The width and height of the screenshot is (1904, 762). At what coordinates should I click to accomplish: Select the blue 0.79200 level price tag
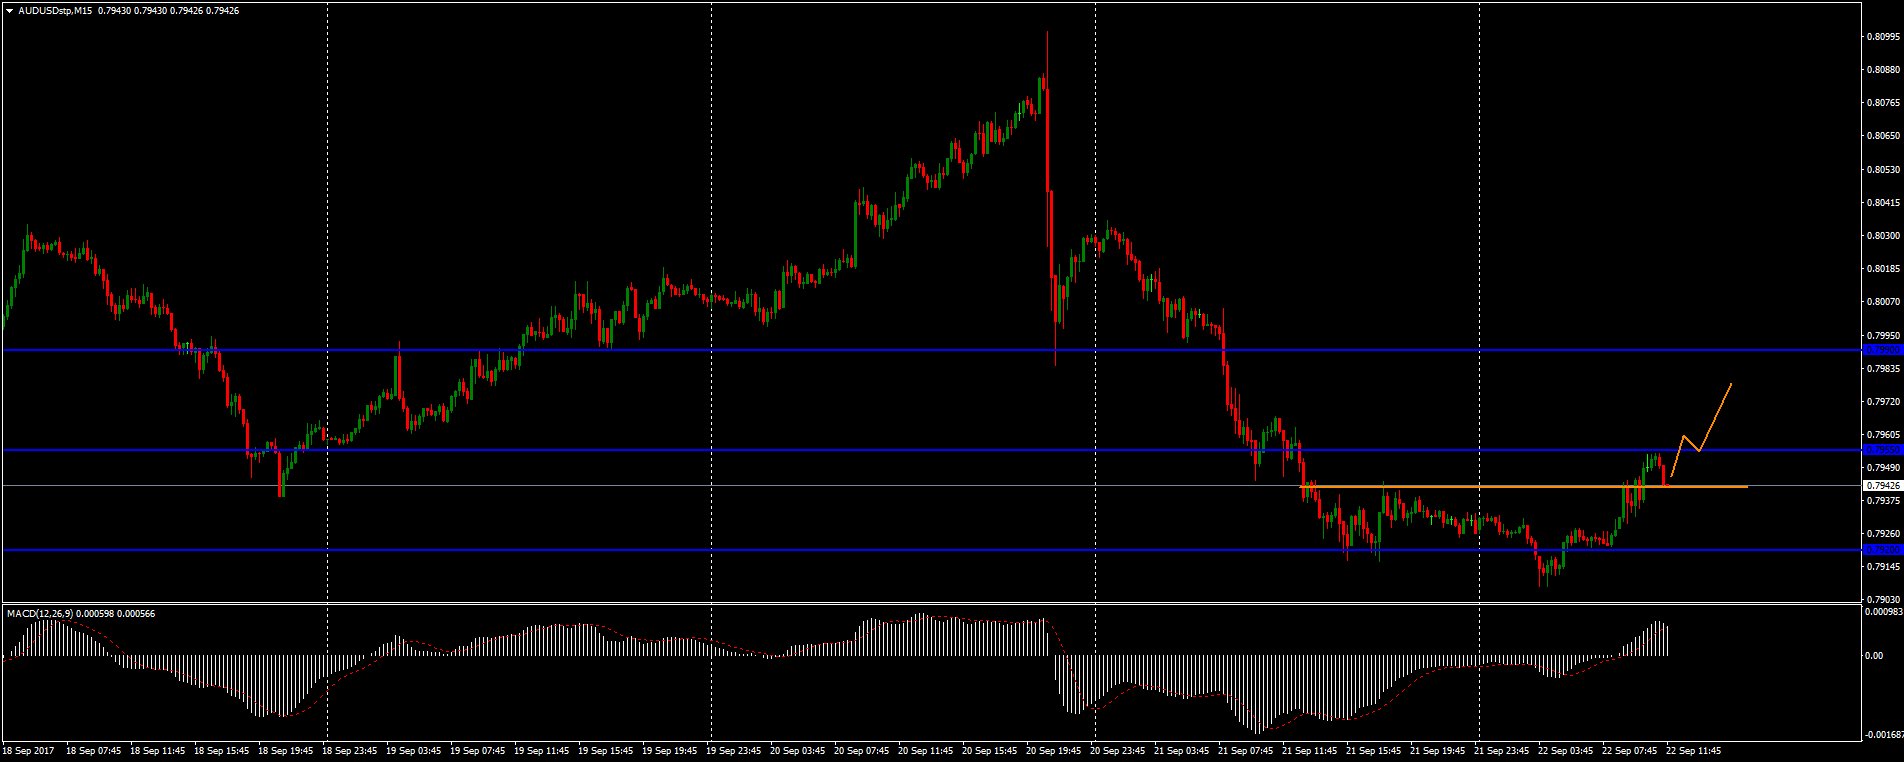(1882, 550)
